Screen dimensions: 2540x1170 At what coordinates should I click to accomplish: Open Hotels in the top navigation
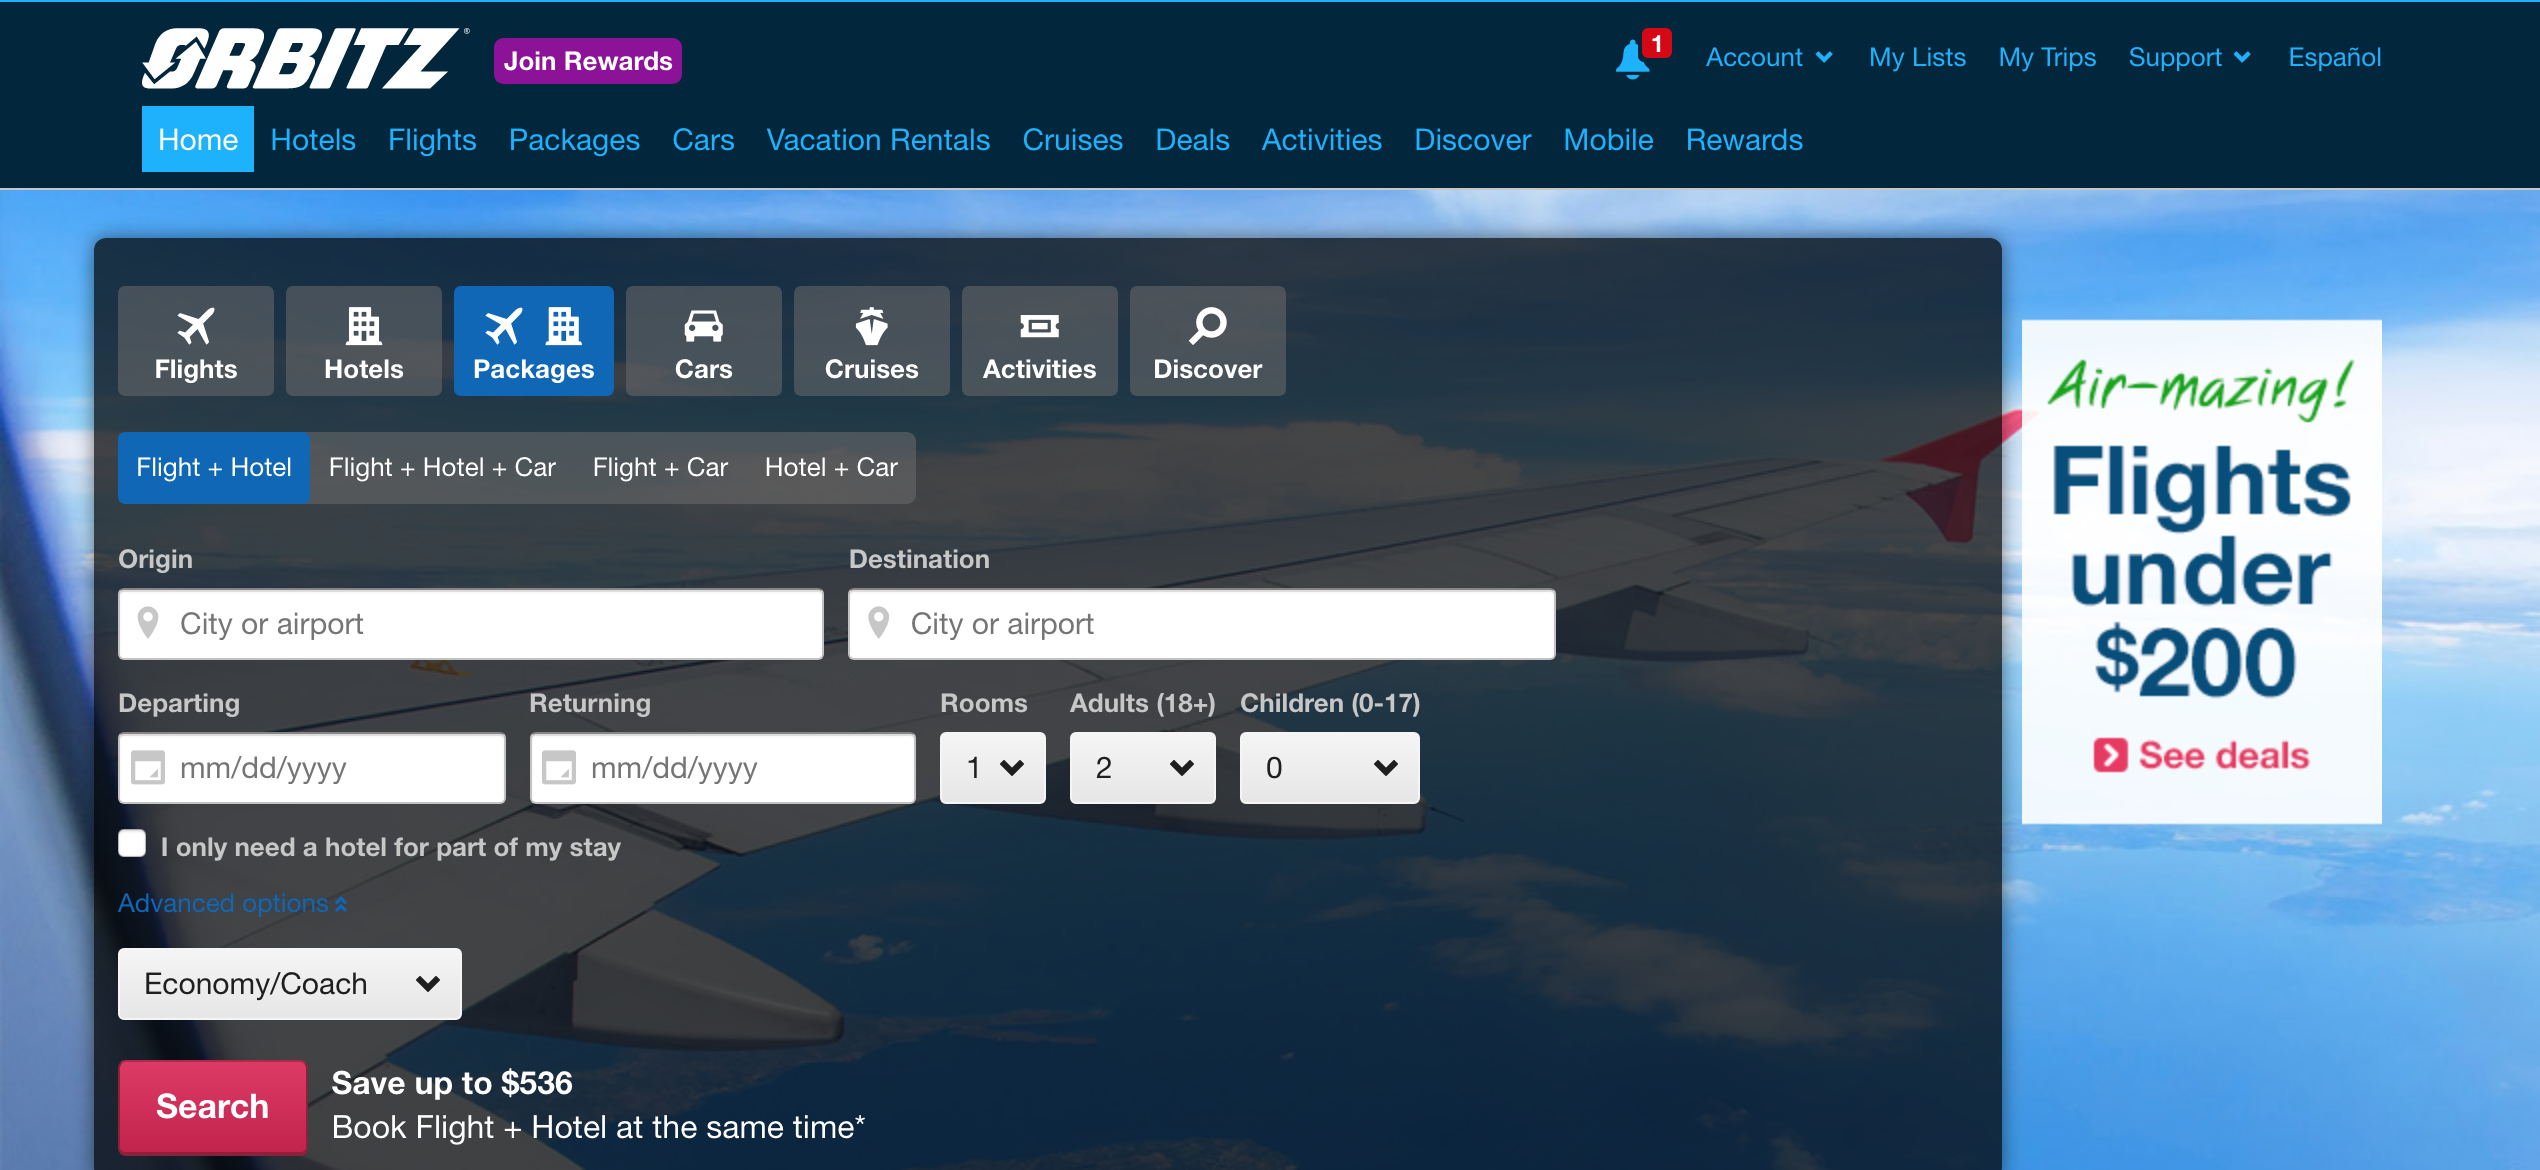coord(313,139)
